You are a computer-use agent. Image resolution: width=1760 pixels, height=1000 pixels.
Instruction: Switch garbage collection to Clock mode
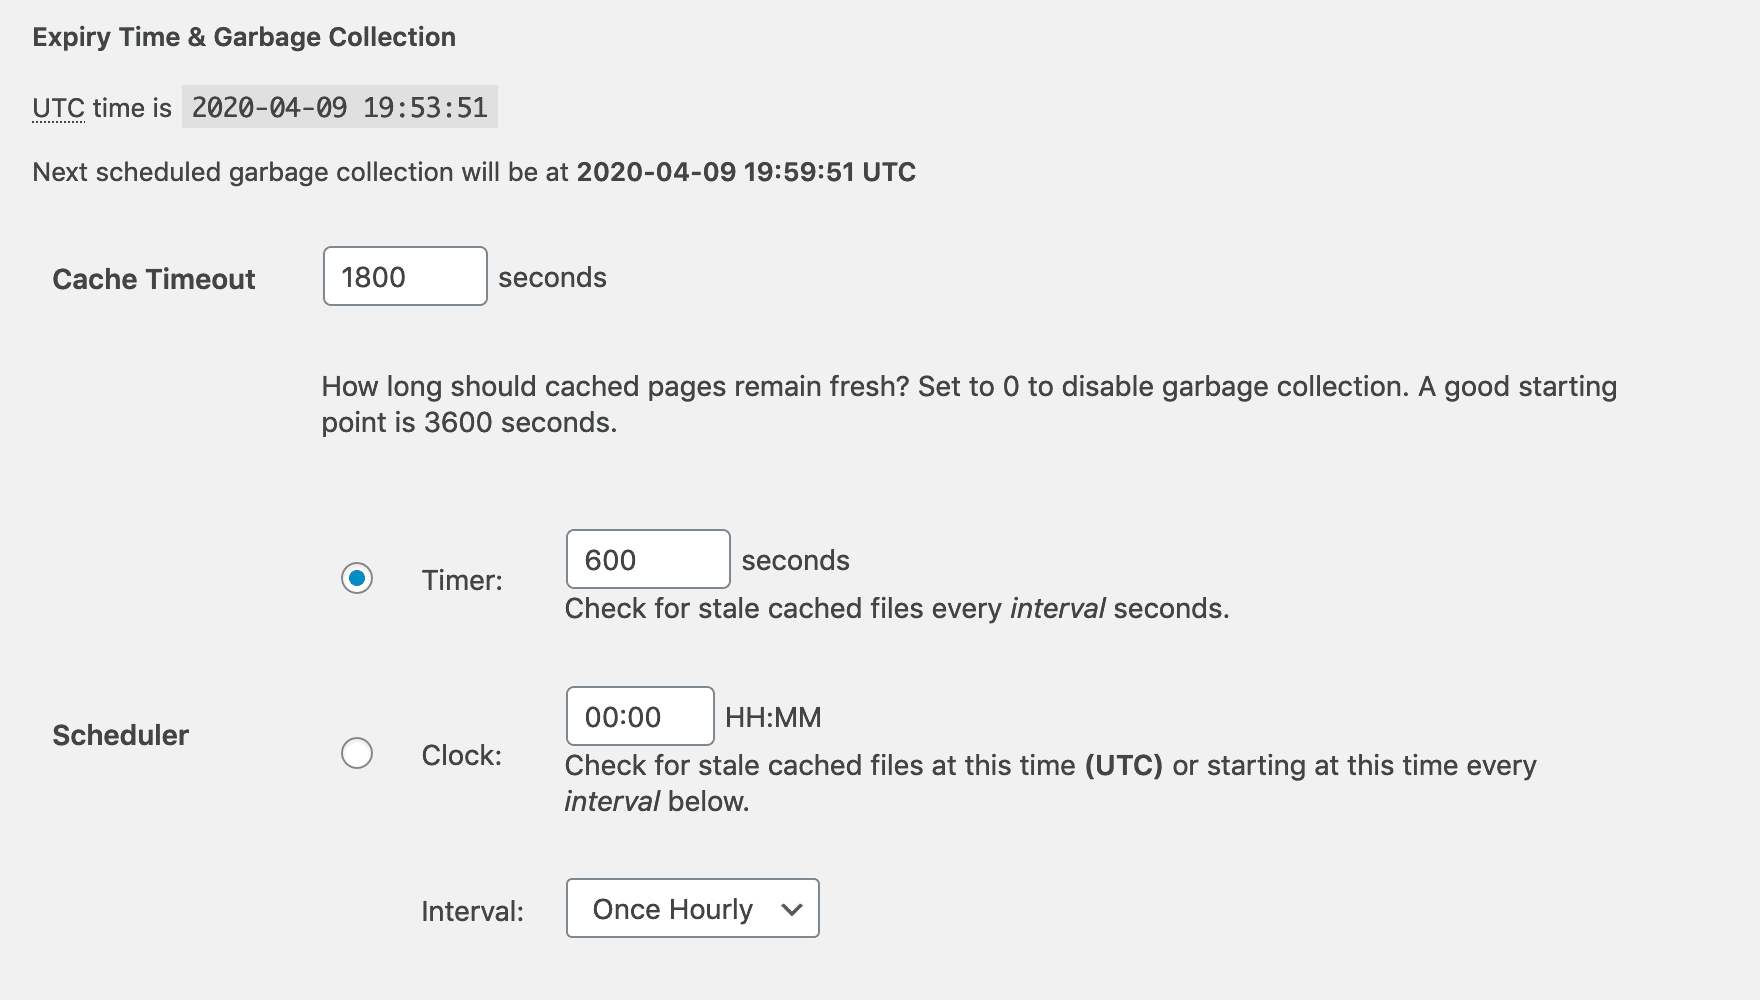click(x=358, y=753)
